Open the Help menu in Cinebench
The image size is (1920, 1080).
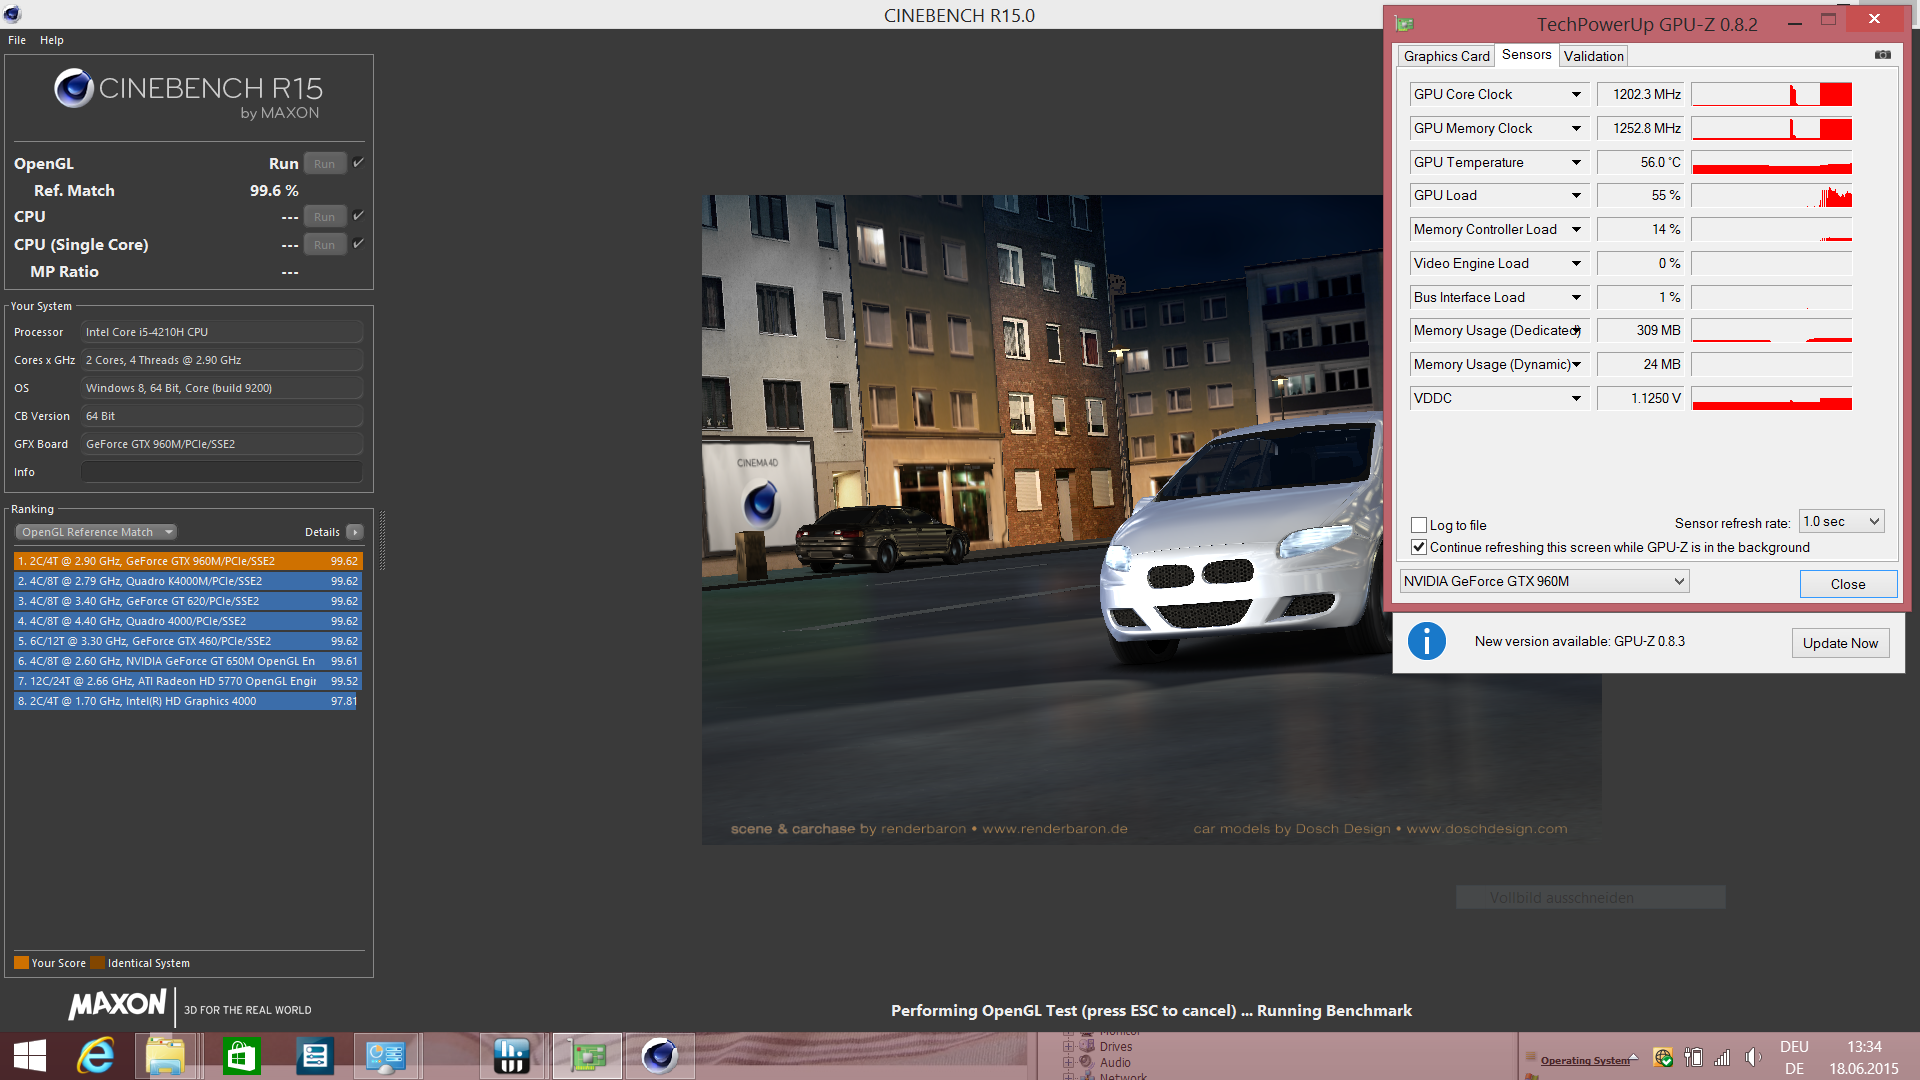tap(52, 40)
